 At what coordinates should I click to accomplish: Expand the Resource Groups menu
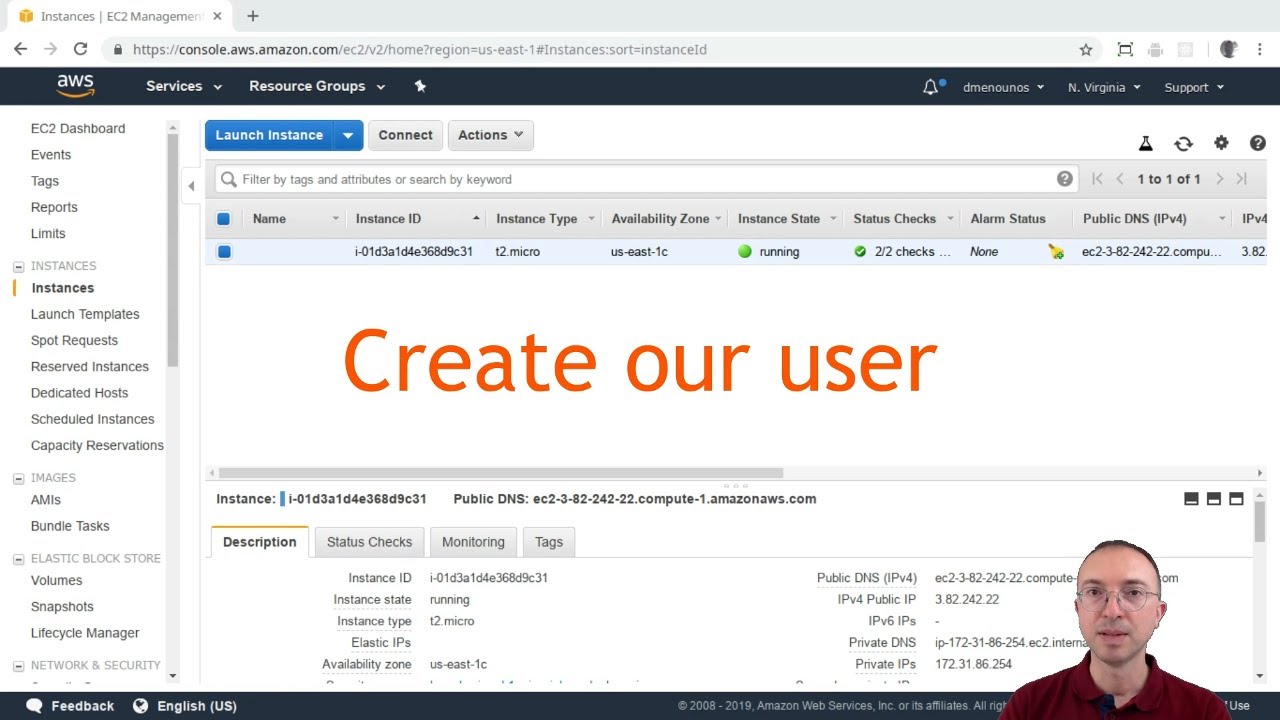tap(317, 87)
